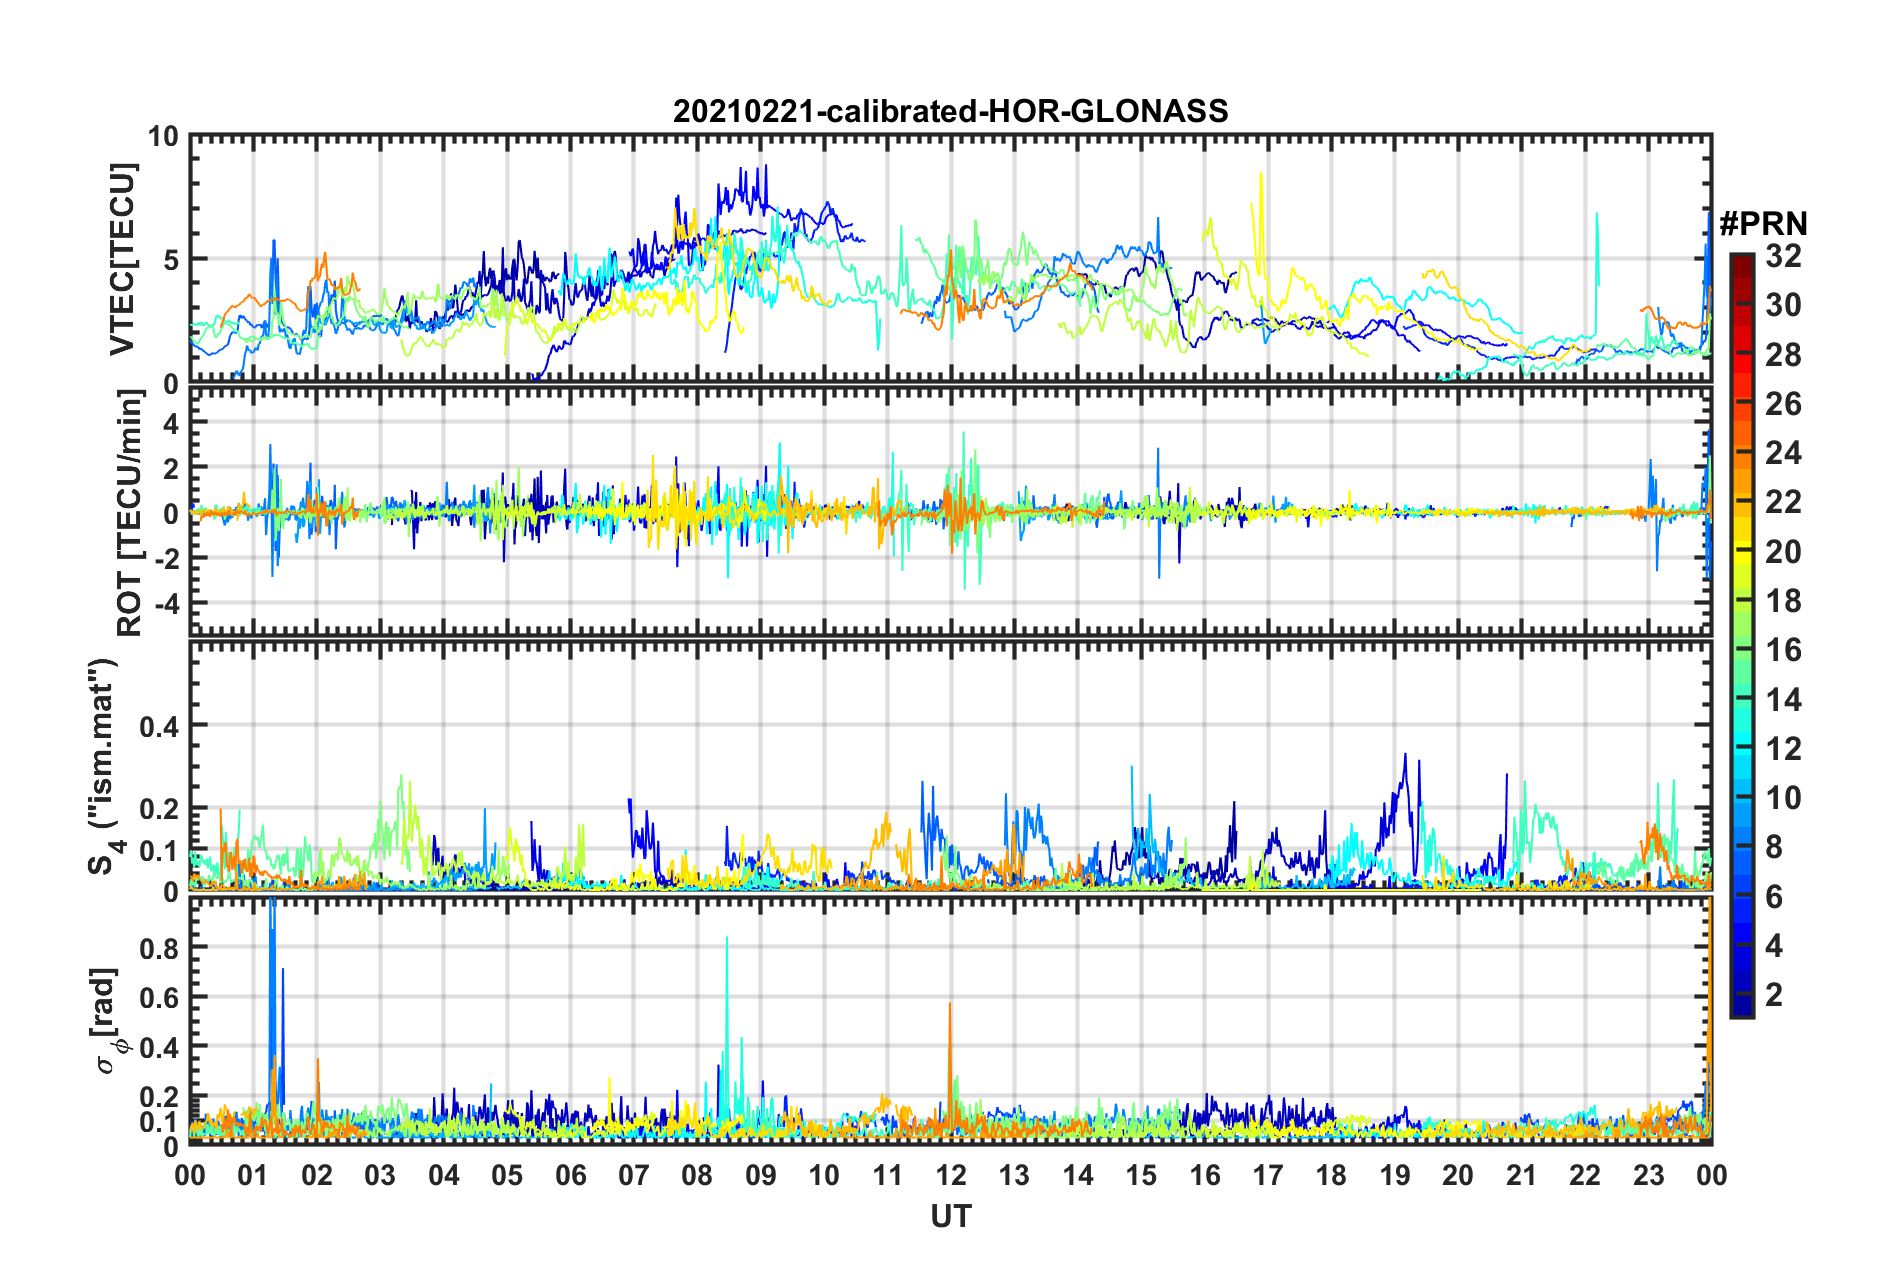The image size is (1902, 1272).
Task: Click the plot title "20210221-calibrated-HOR-GLONASS"
Action: [x=950, y=111]
